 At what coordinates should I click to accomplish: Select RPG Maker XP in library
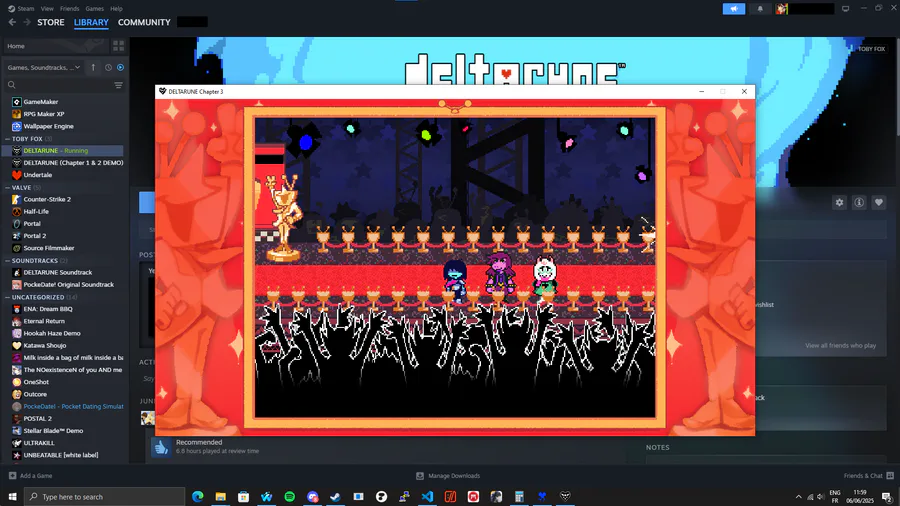[x=63, y=114]
